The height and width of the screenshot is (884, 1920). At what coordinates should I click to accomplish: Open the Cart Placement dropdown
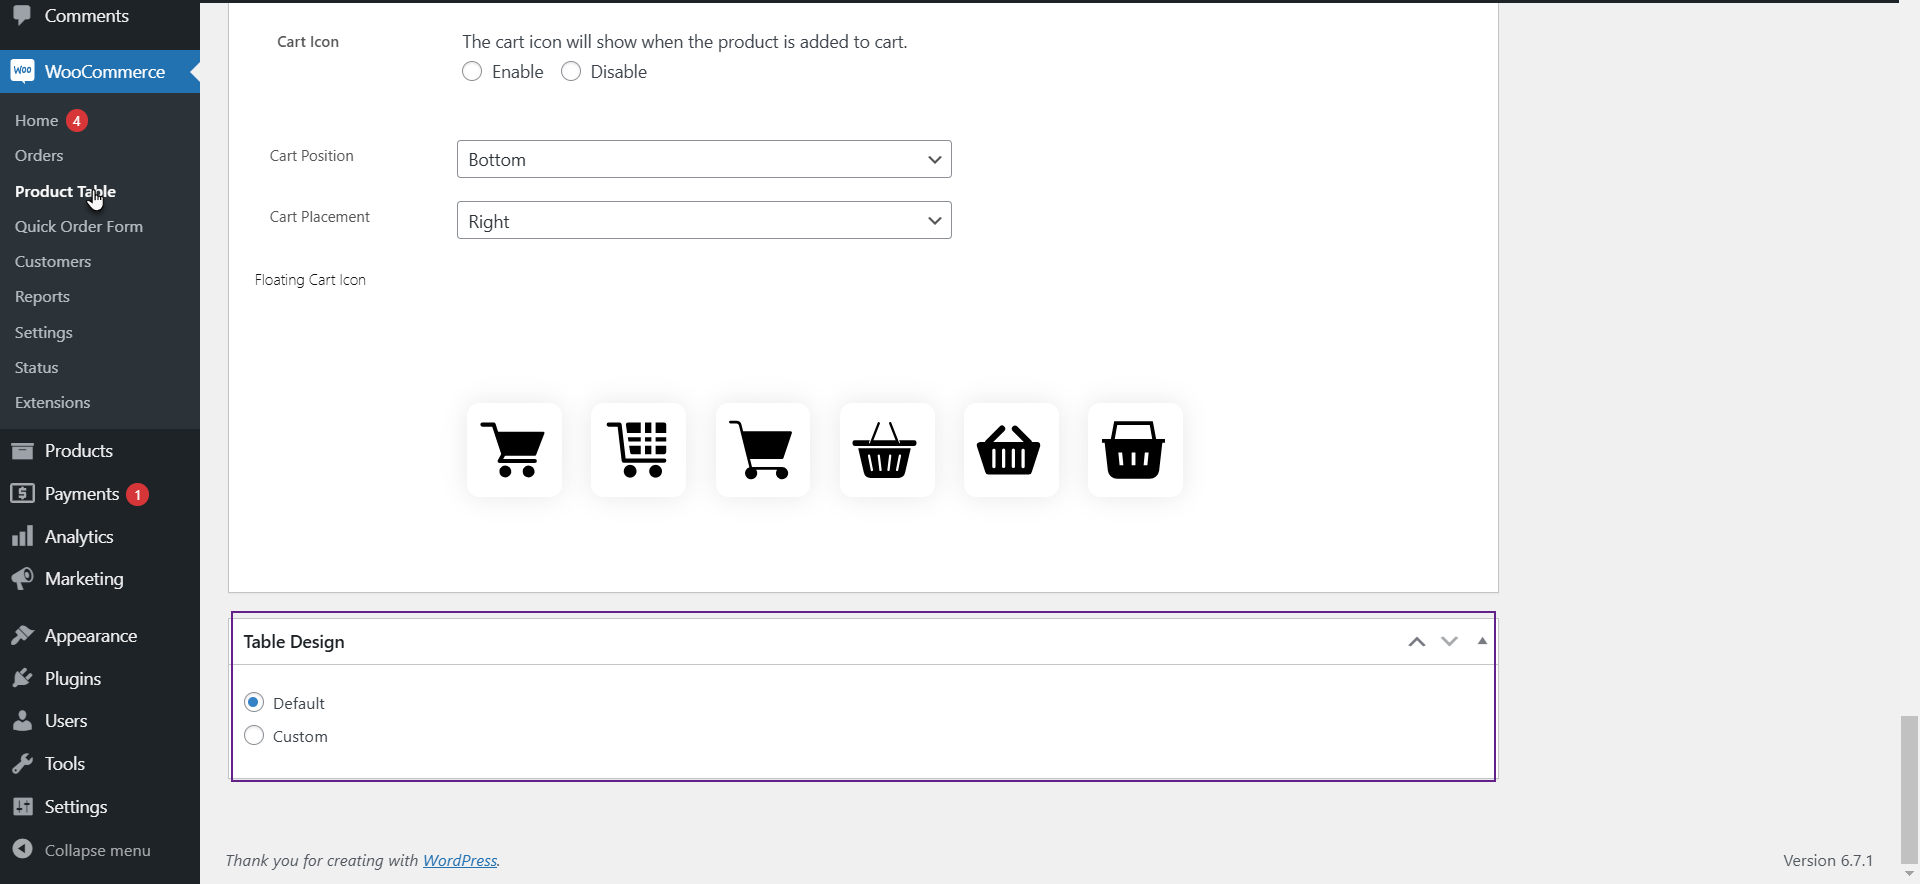704,220
